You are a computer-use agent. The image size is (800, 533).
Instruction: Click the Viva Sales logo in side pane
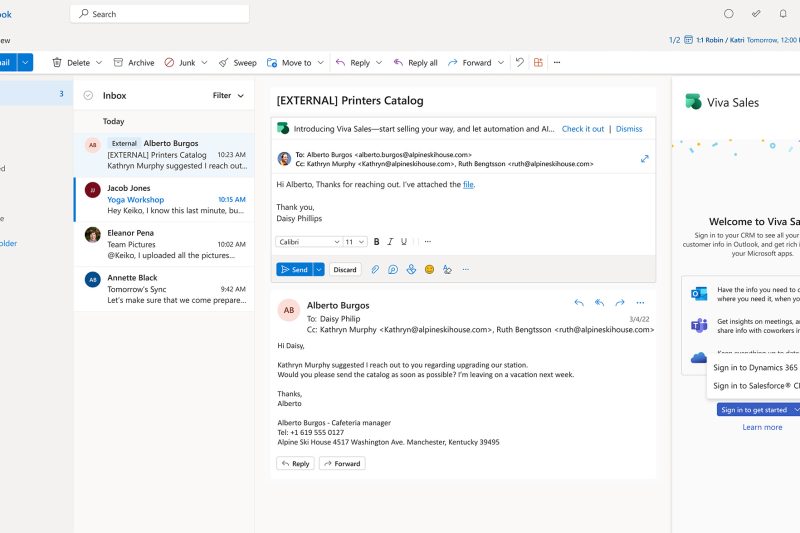point(693,101)
